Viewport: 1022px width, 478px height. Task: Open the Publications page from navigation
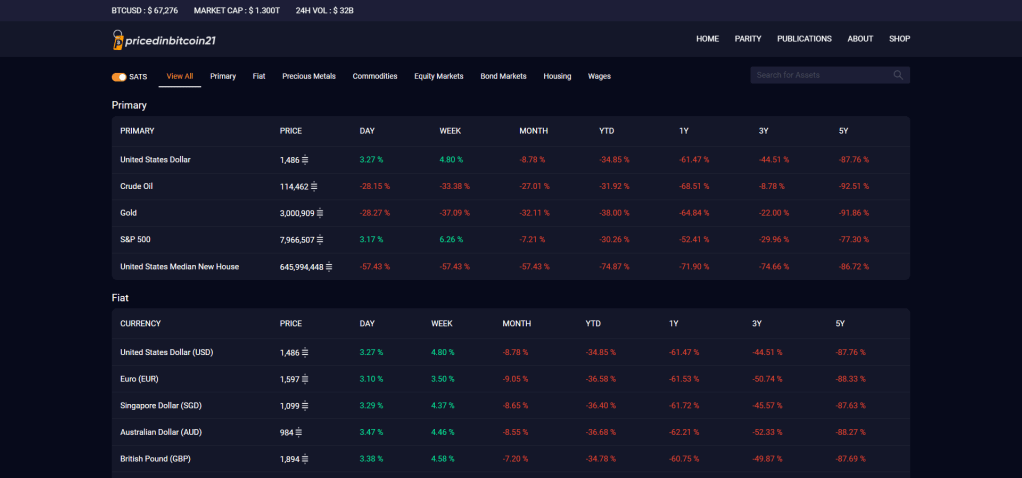(804, 39)
